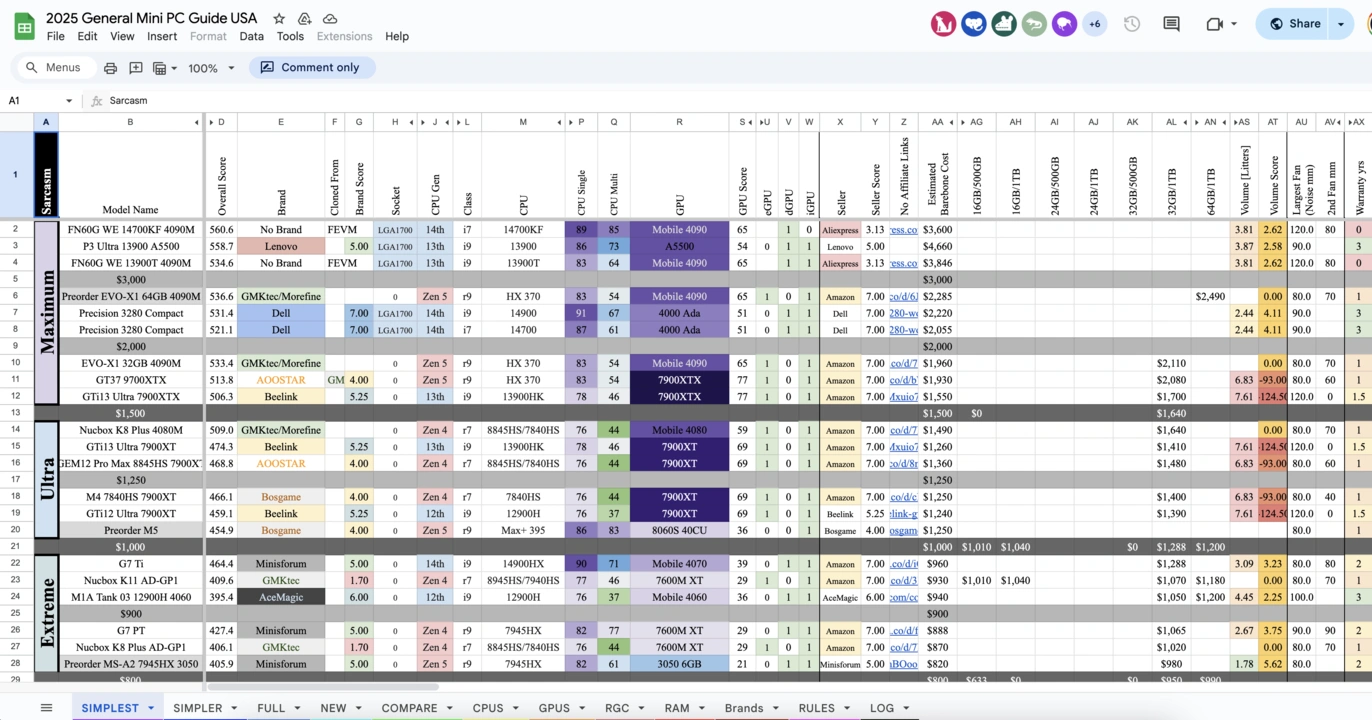
Task: Open the comment history panel icon
Action: (1171, 24)
